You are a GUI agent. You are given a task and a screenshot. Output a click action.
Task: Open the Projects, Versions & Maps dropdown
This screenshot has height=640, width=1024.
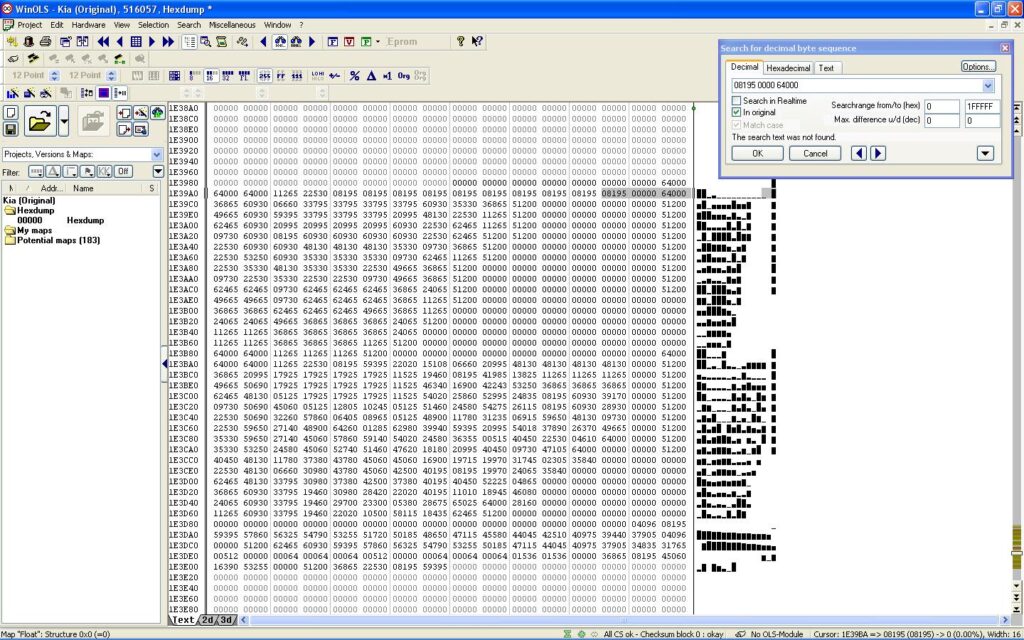156,155
